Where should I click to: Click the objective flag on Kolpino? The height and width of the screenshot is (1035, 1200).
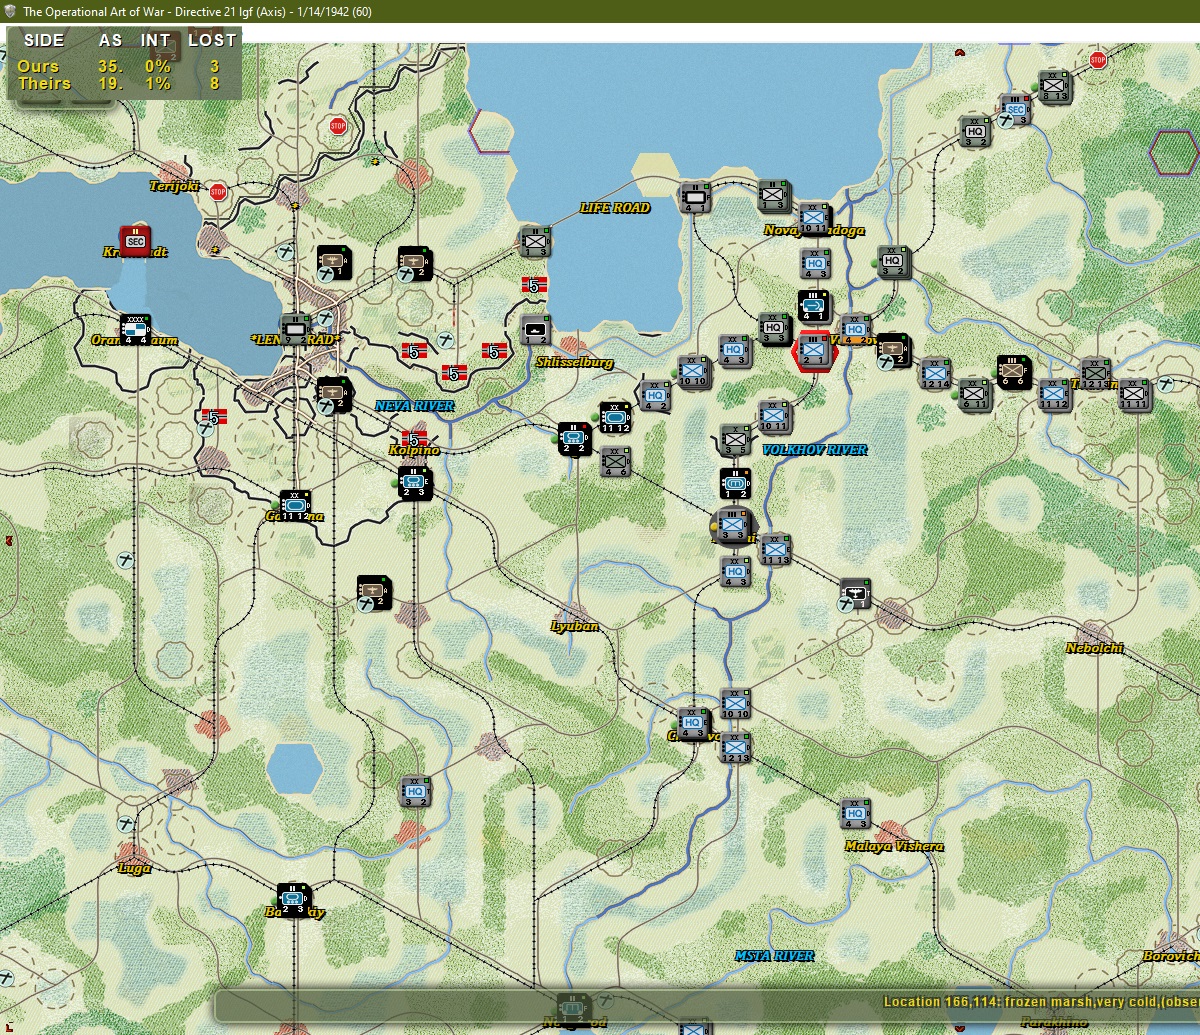point(414,438)
